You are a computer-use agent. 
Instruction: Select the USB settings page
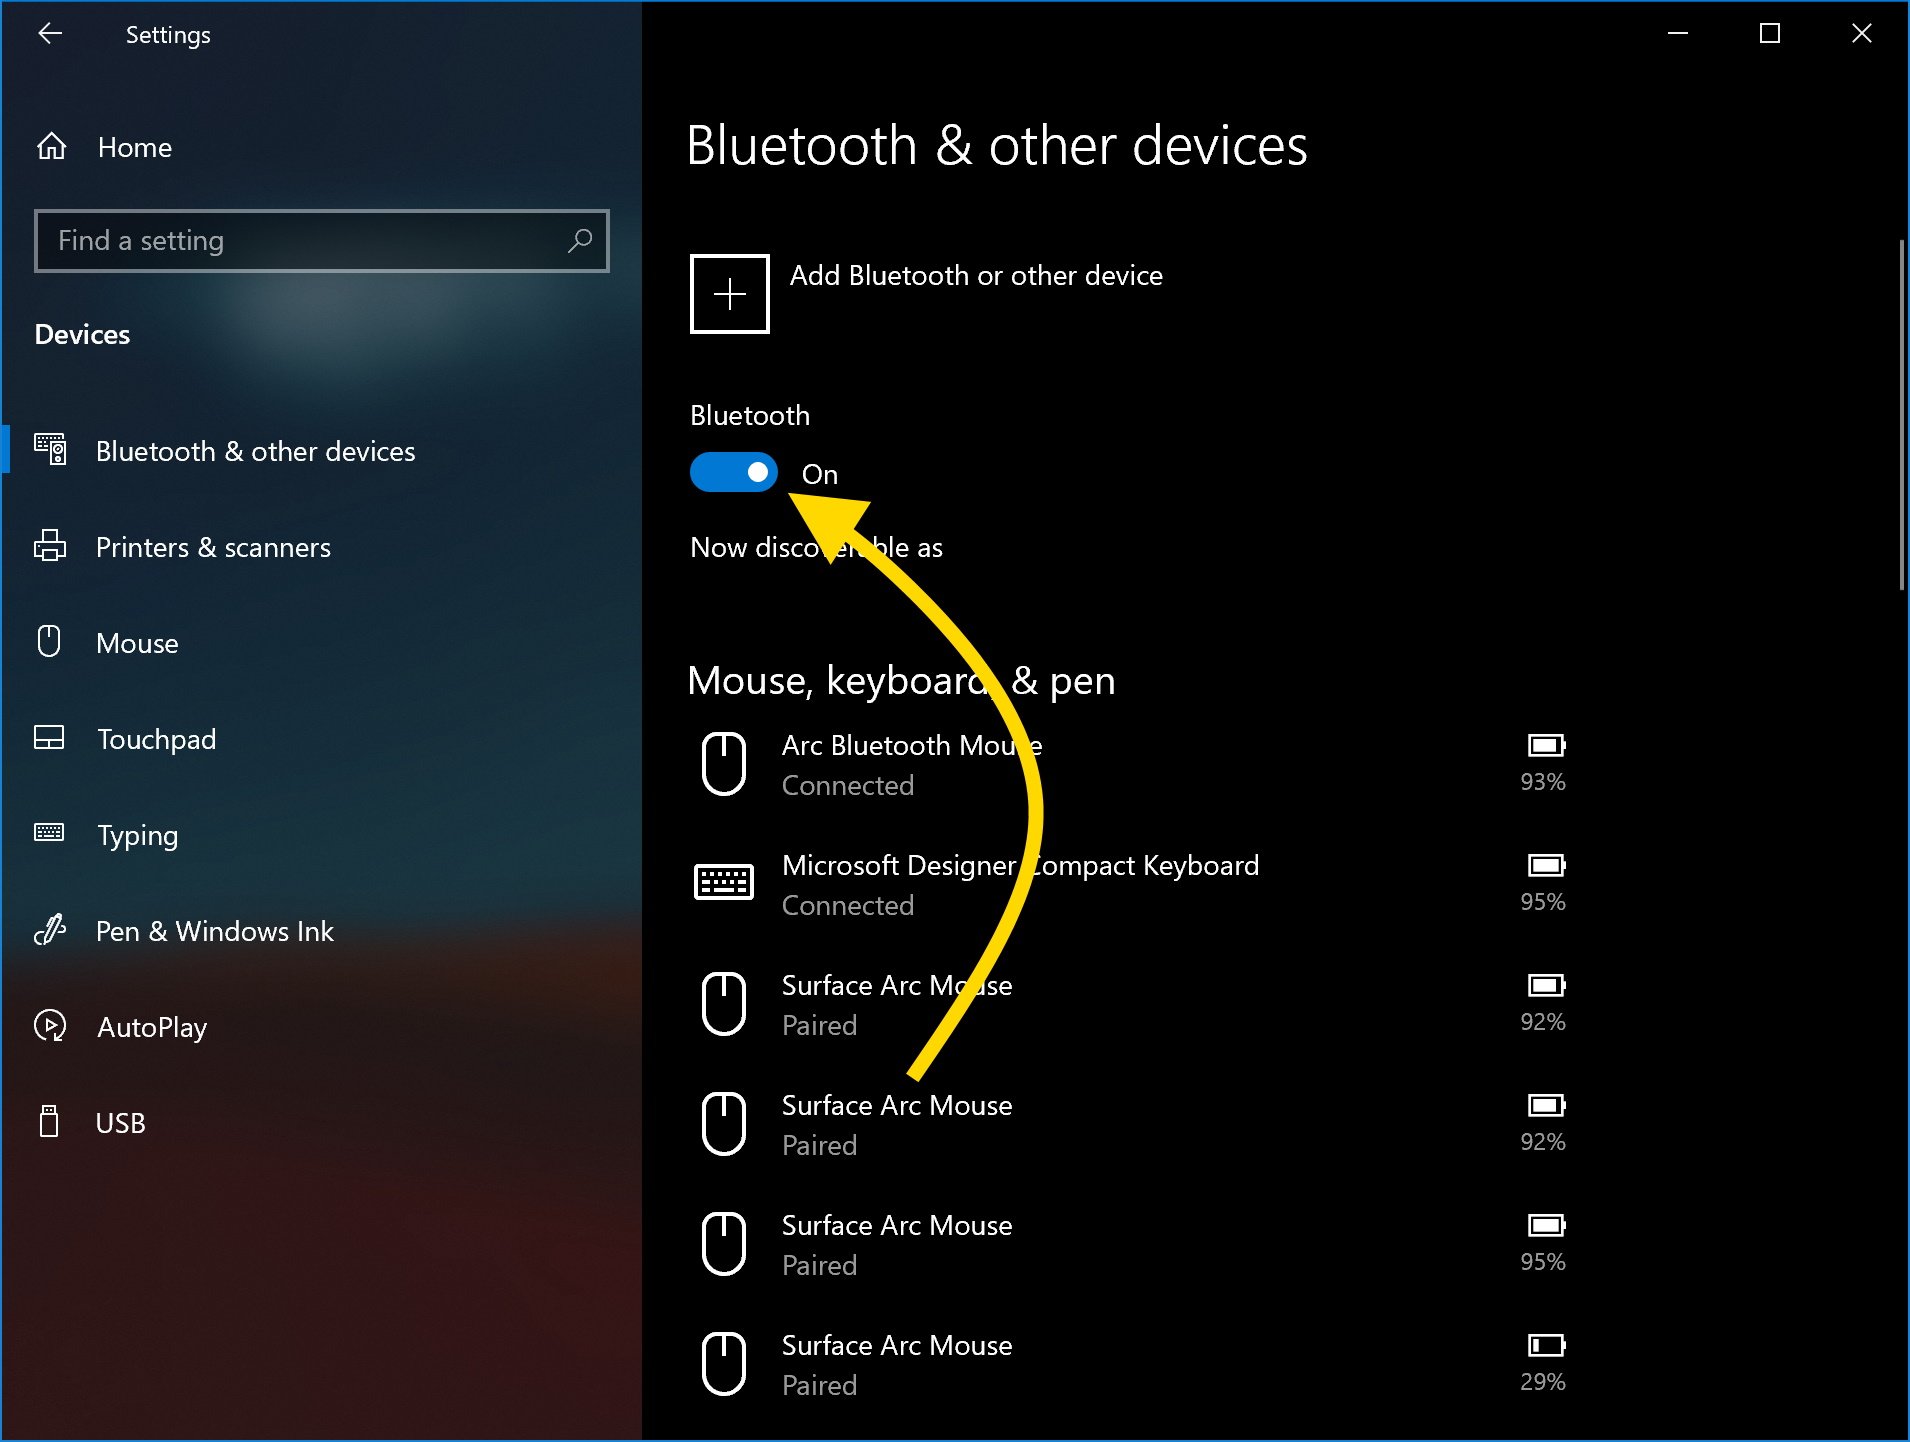point(120,1123)
